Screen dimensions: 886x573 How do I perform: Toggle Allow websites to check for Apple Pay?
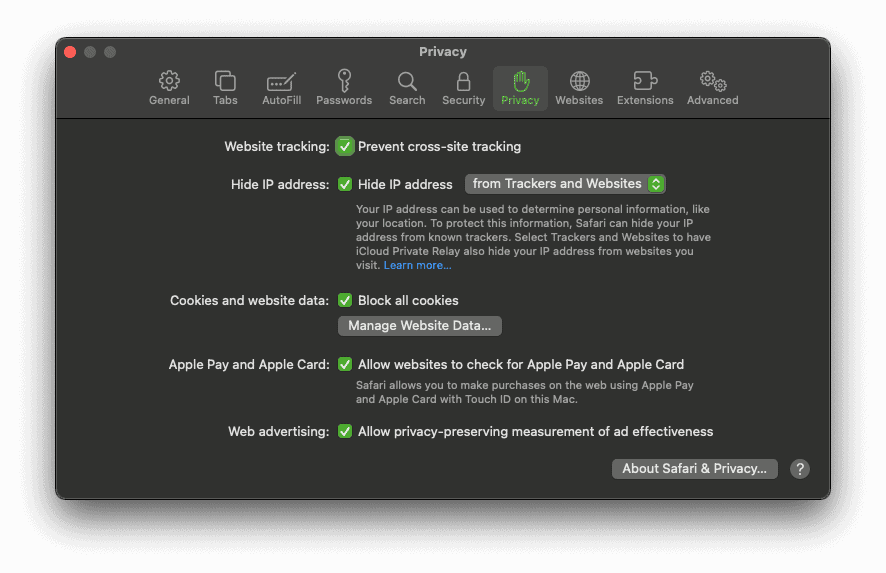345,364
